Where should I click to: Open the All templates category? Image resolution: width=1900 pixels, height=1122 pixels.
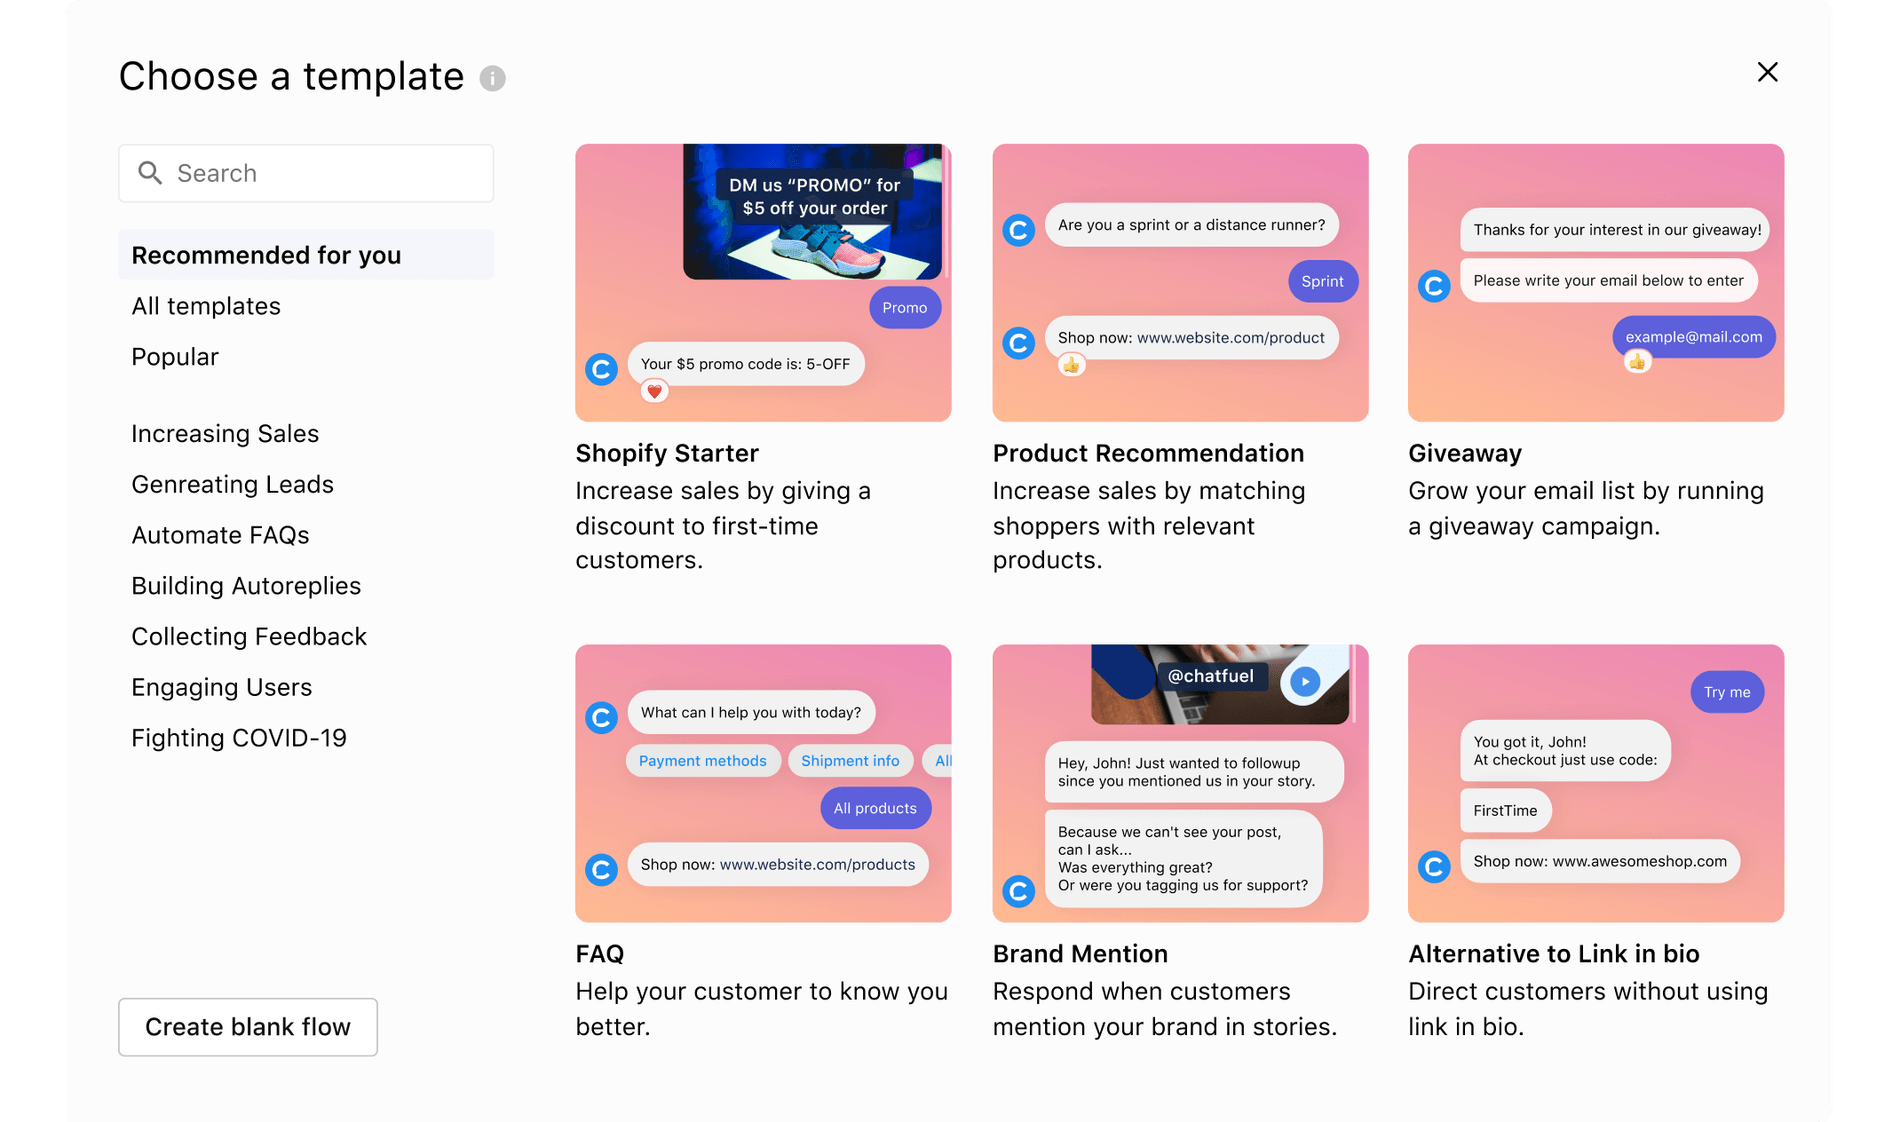pyautogui.click(x=206, y=306)
